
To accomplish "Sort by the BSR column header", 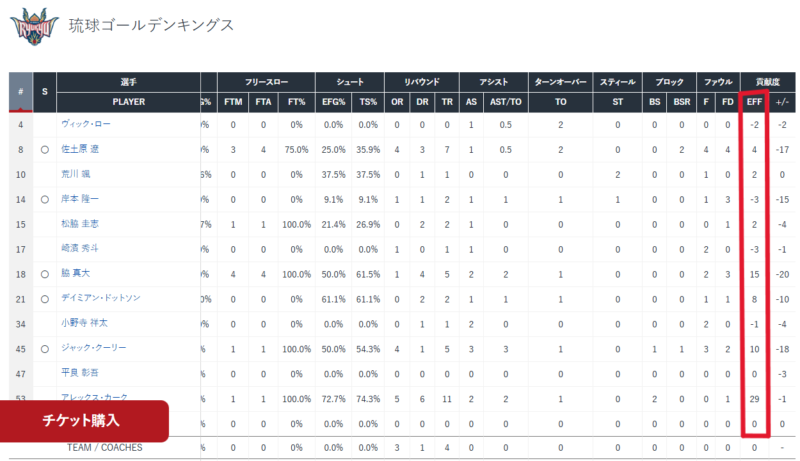I will [x=682, y=102].
